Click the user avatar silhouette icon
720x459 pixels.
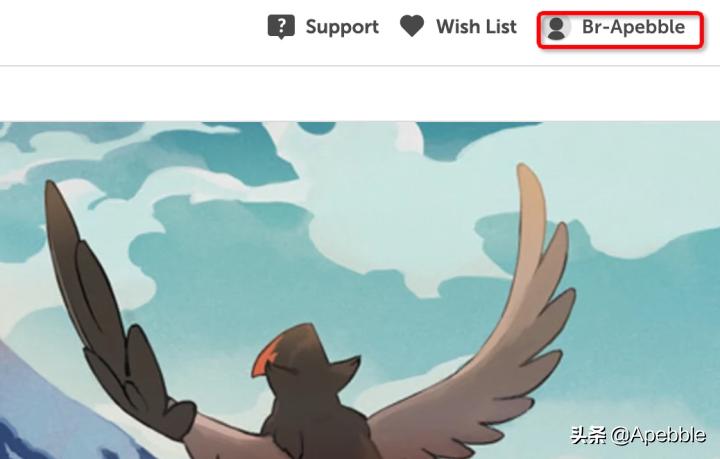[557, 28]
